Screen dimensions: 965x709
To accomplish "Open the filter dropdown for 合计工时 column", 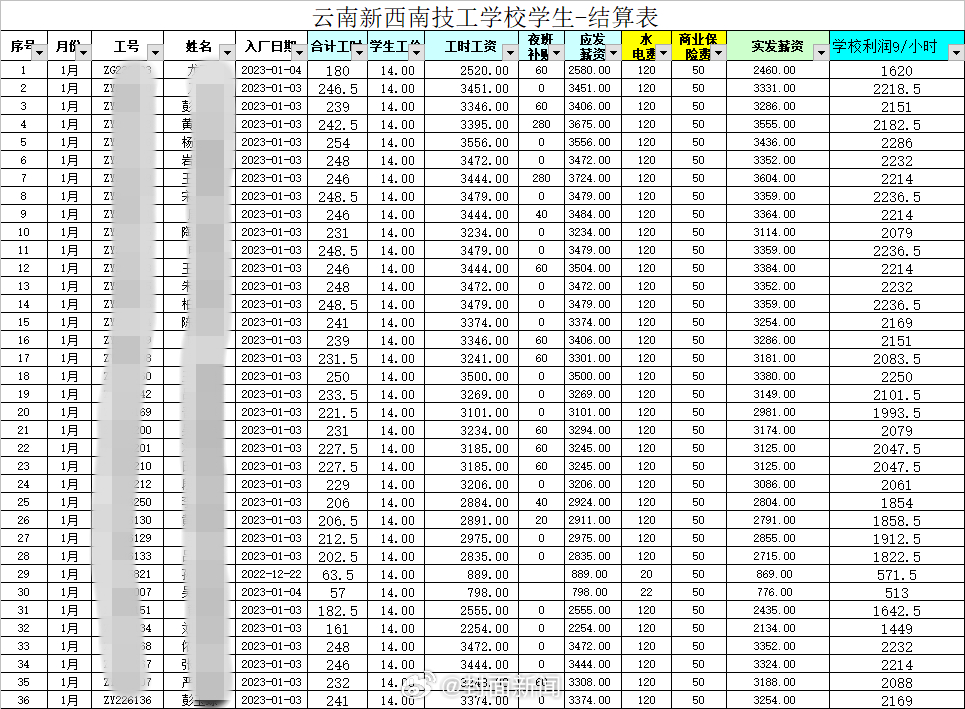I will 359,53.
